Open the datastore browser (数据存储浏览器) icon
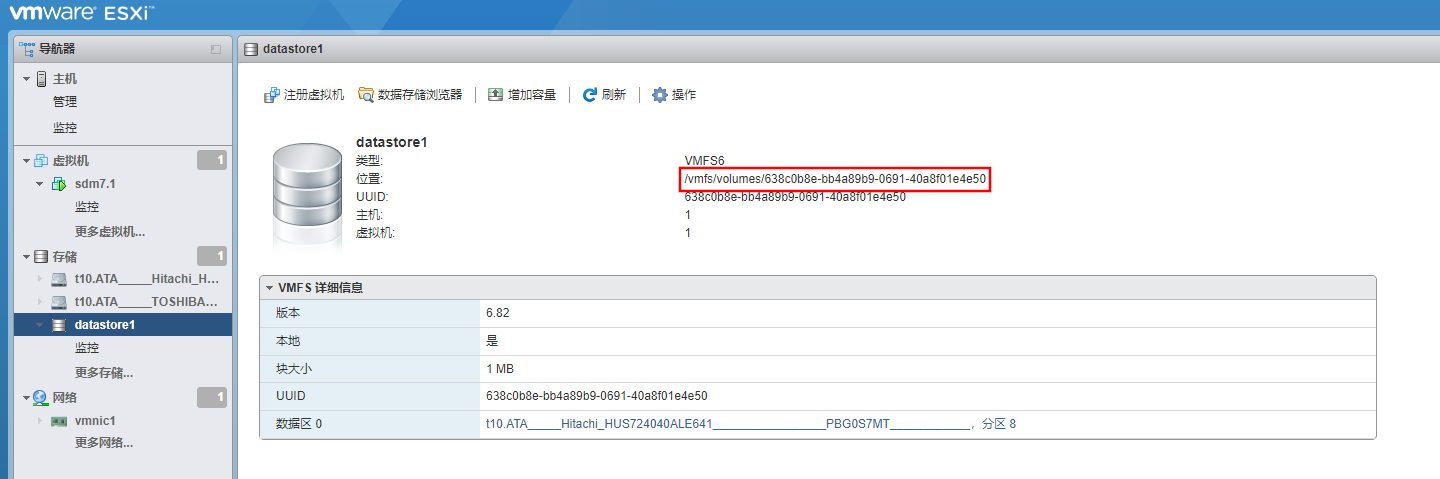 click(366, 95)
